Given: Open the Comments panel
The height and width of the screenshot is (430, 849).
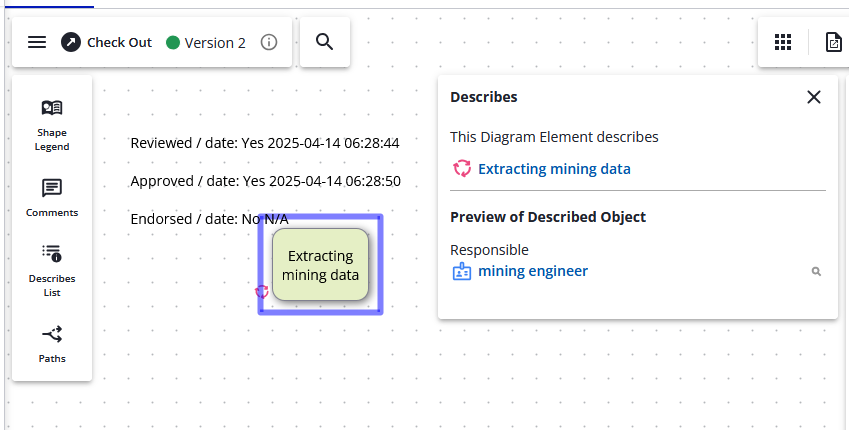Looking at the screenshot, I should (x=52, y=196).
